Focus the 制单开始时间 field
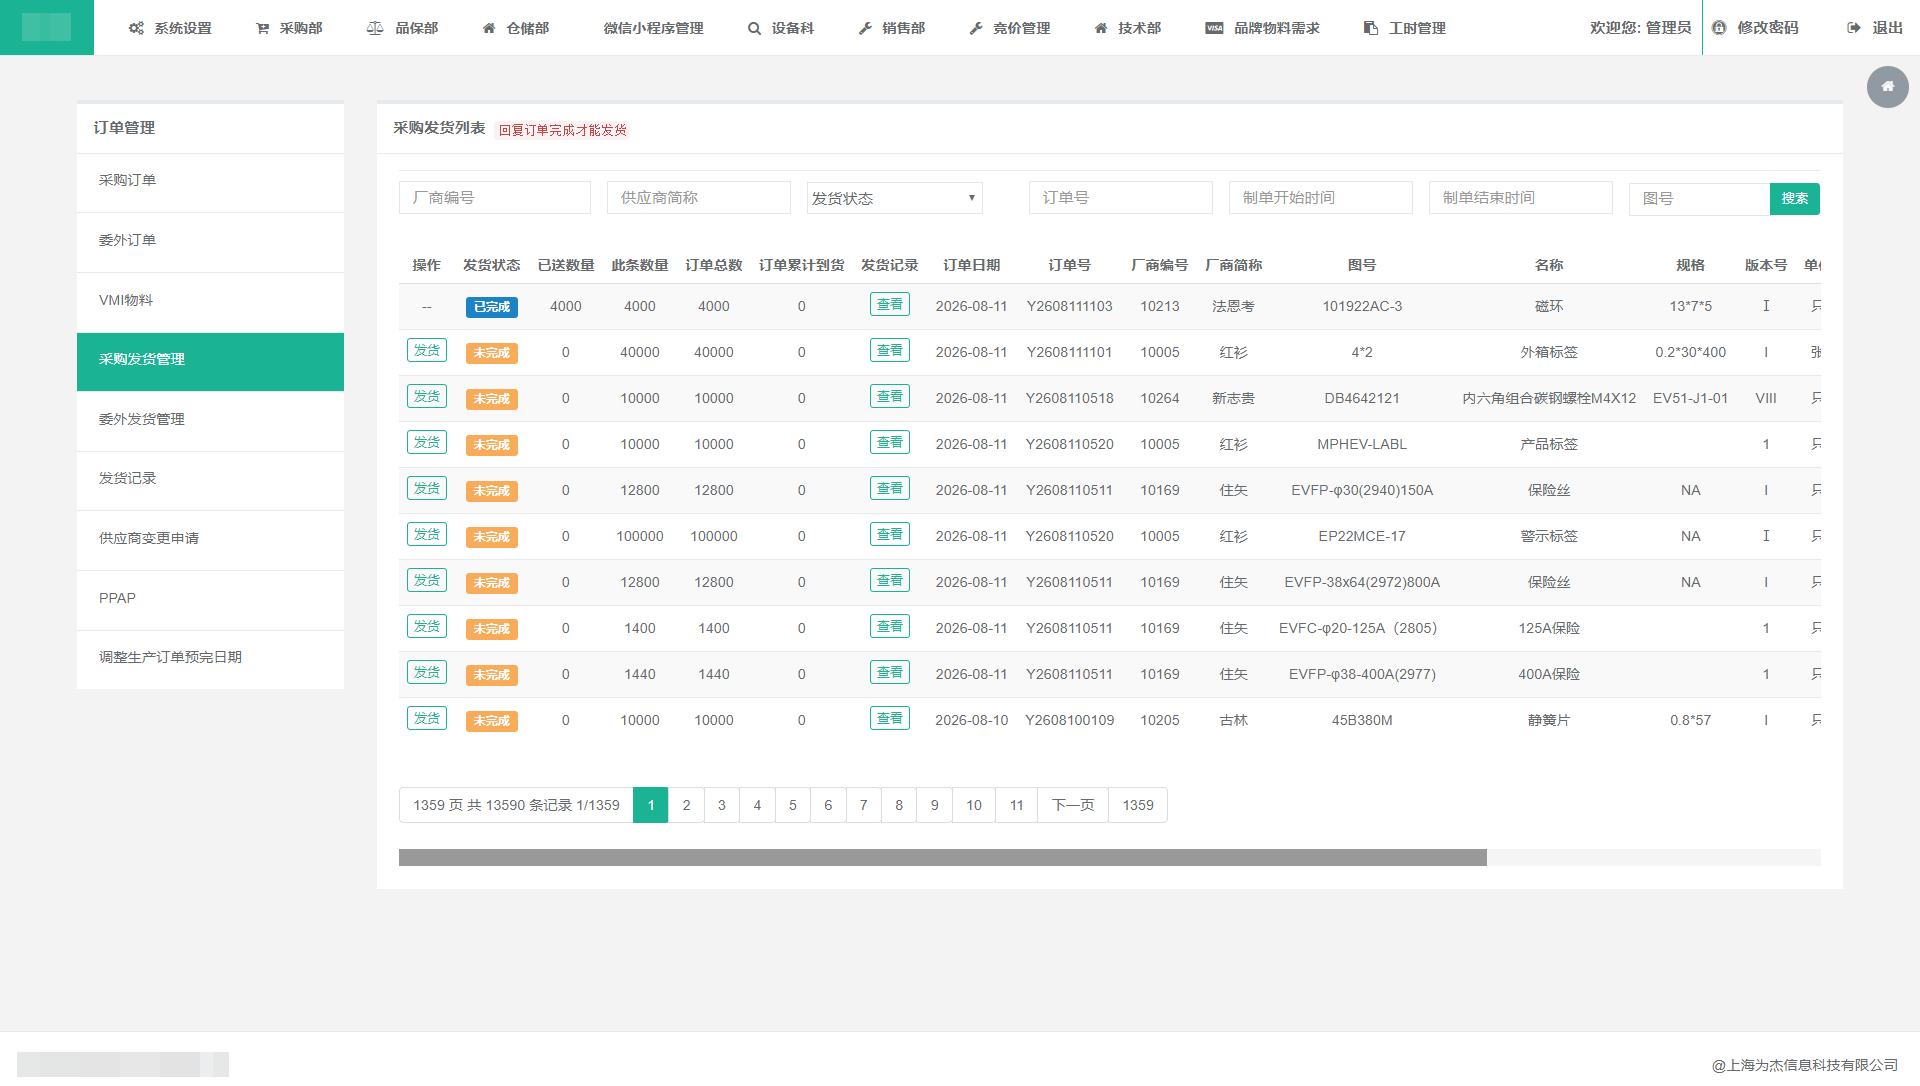 (x=1321, y=198)
